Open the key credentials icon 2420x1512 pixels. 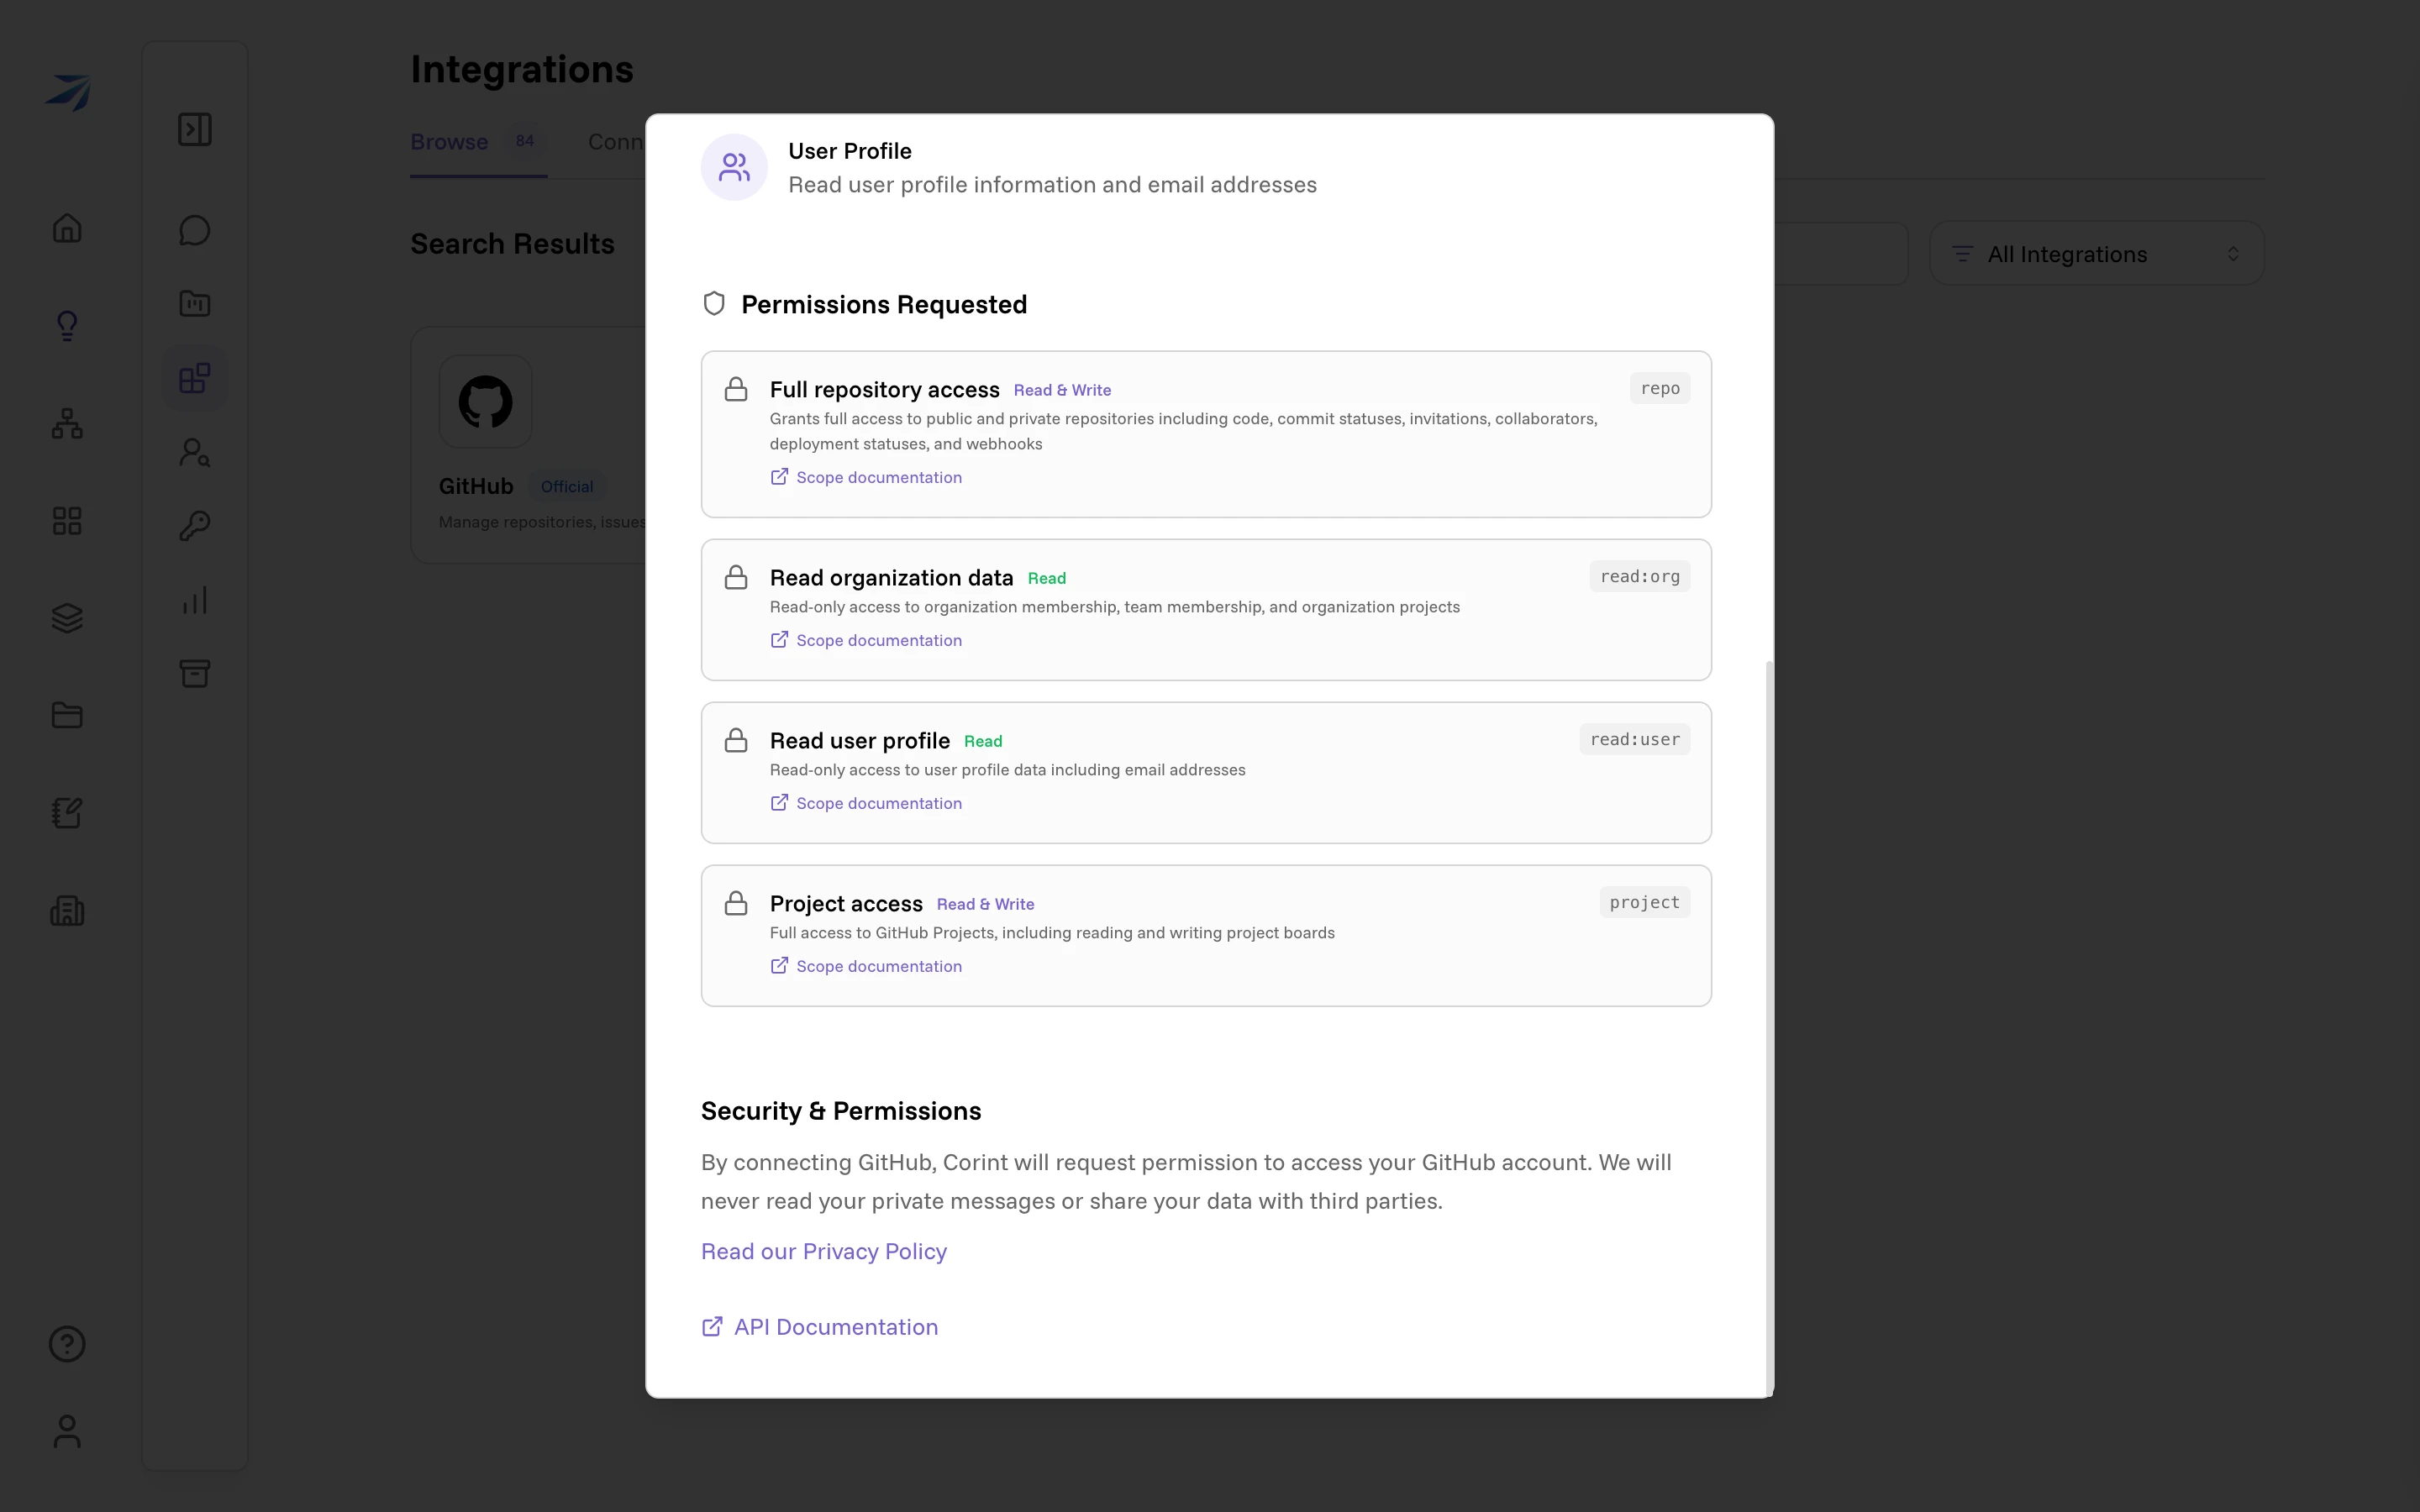coord(195,526)
